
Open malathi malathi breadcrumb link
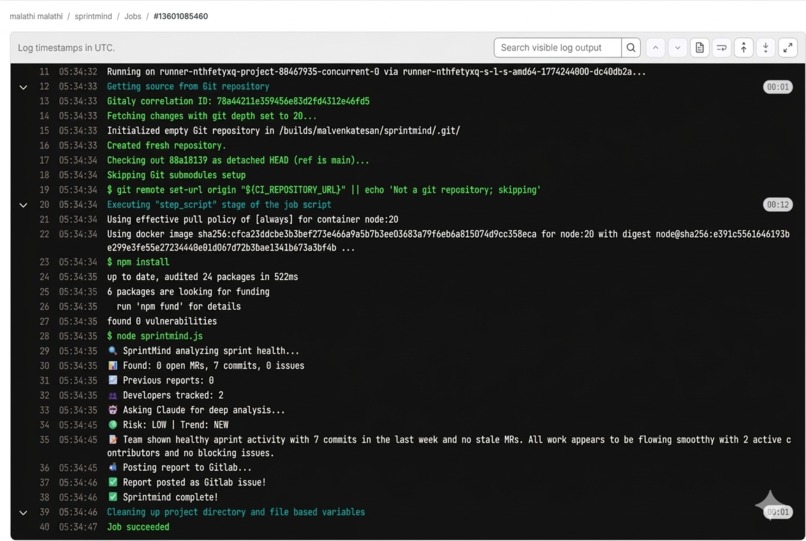(x=36, y=16)
